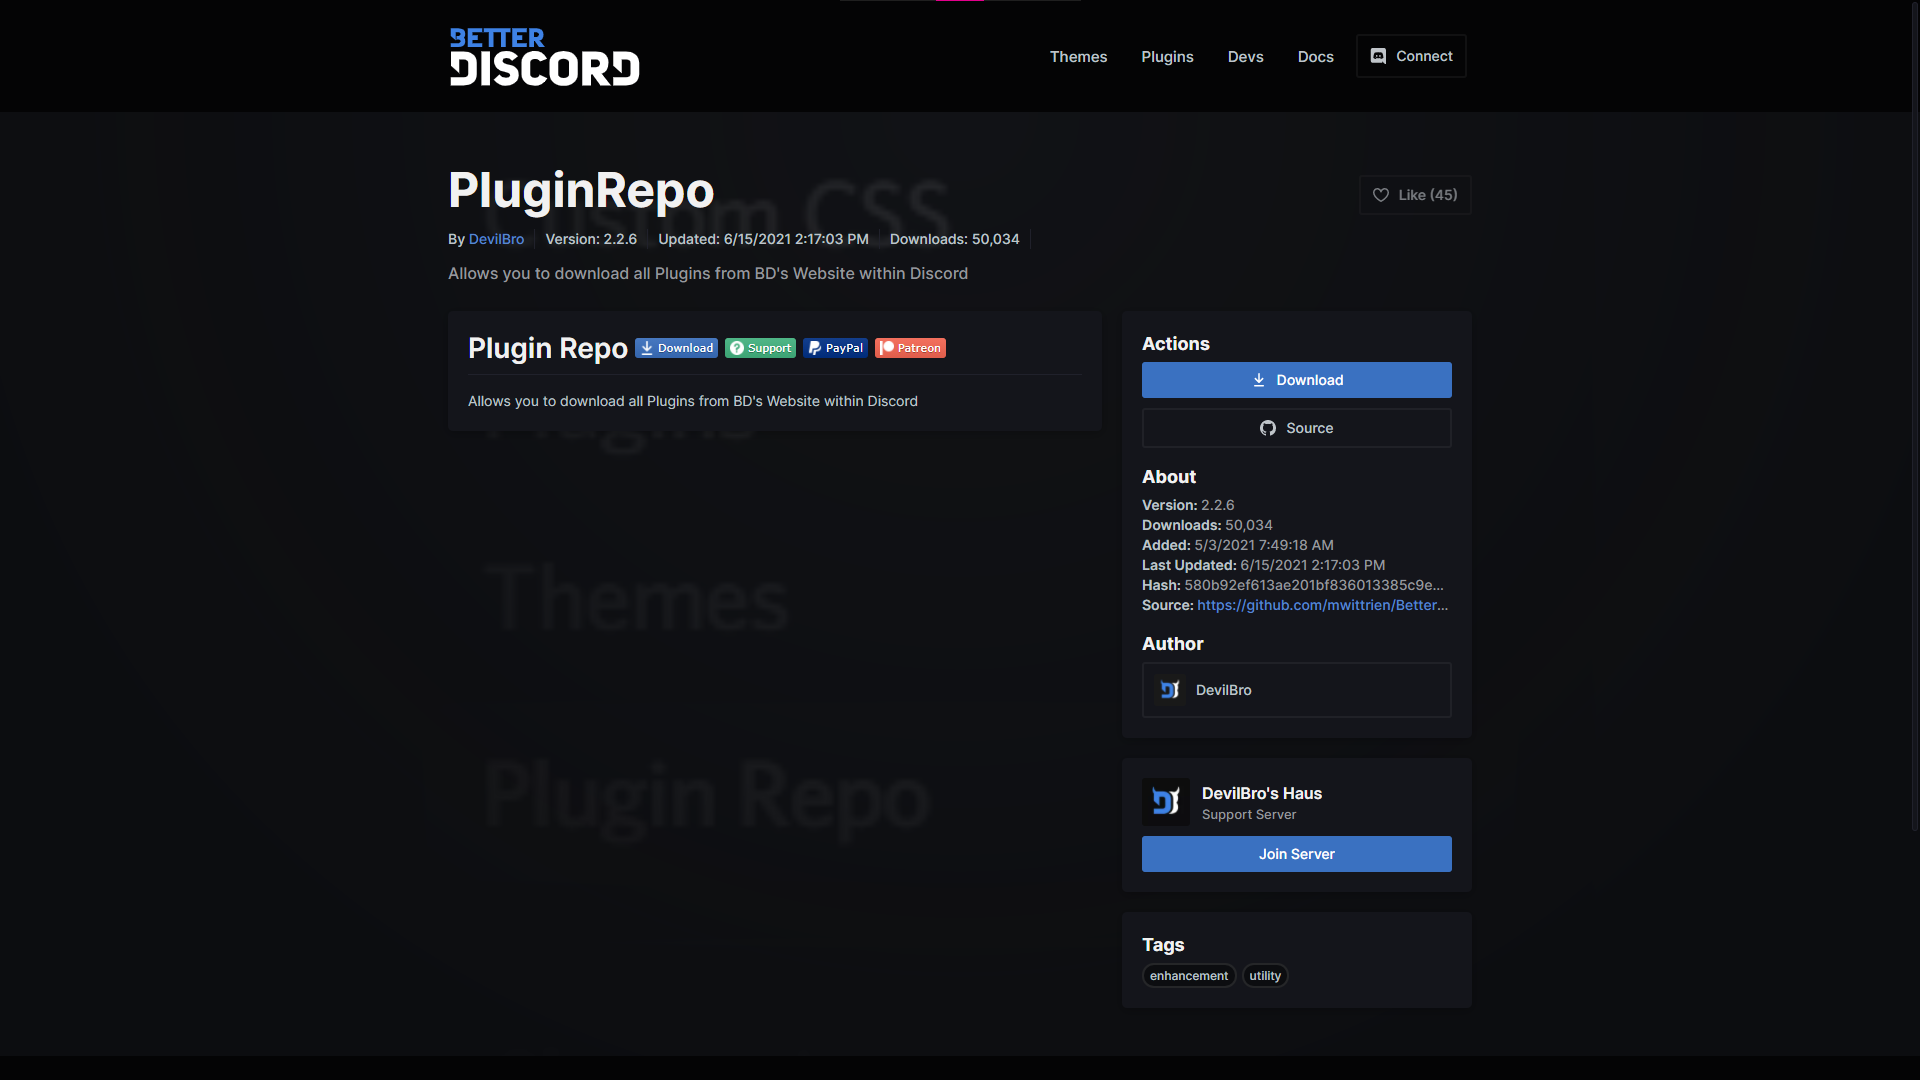Open the Plugins page
This screenshot has width=1920, height=1080.
1167,56
